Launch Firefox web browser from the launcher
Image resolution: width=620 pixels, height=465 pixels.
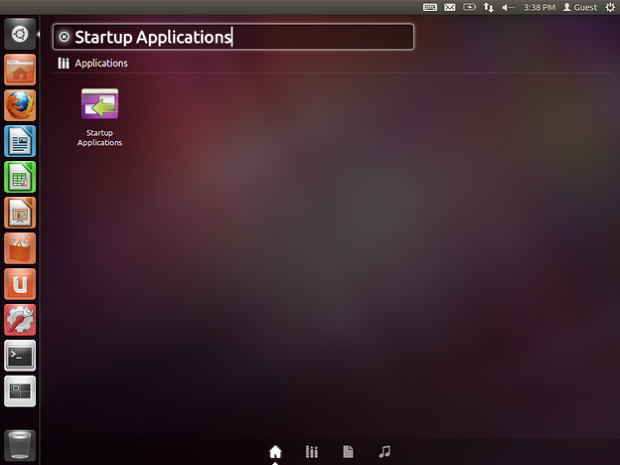pyautogui.click(x=20, y=106)
